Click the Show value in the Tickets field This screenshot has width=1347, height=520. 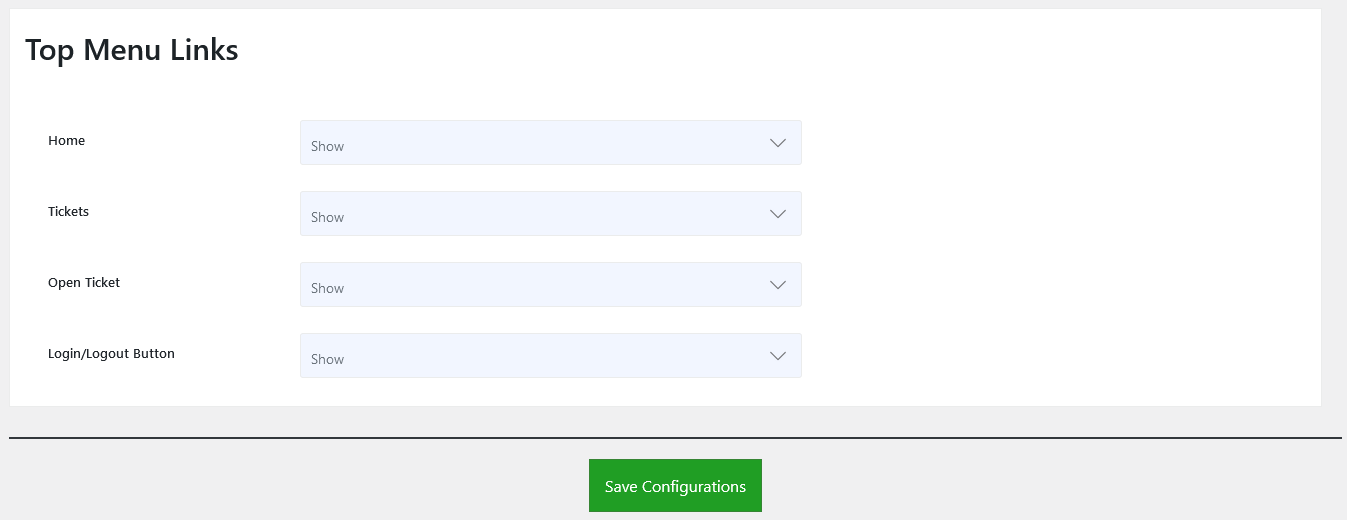[328, 217]
